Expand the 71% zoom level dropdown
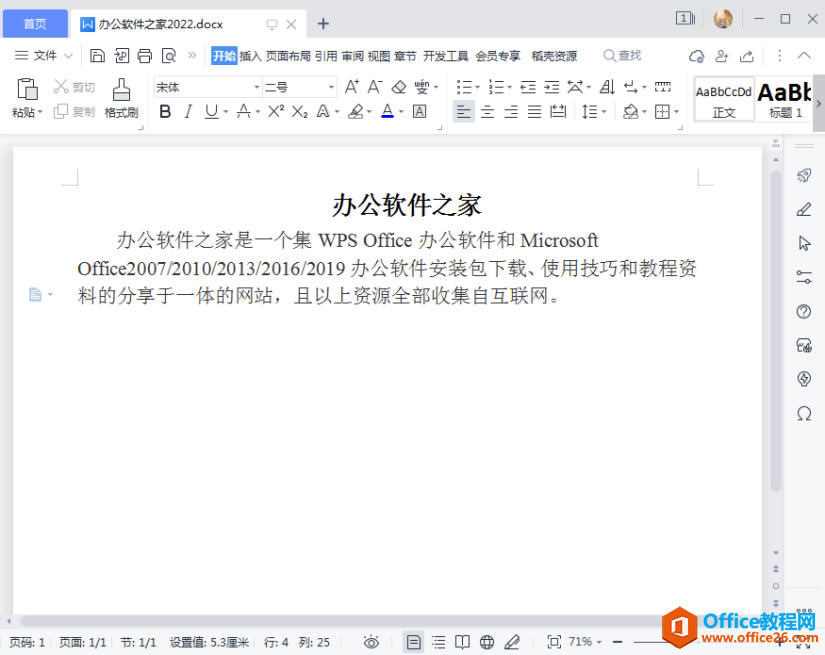The width and height of the screenshot is (825, 655). [x=585, y=642]
